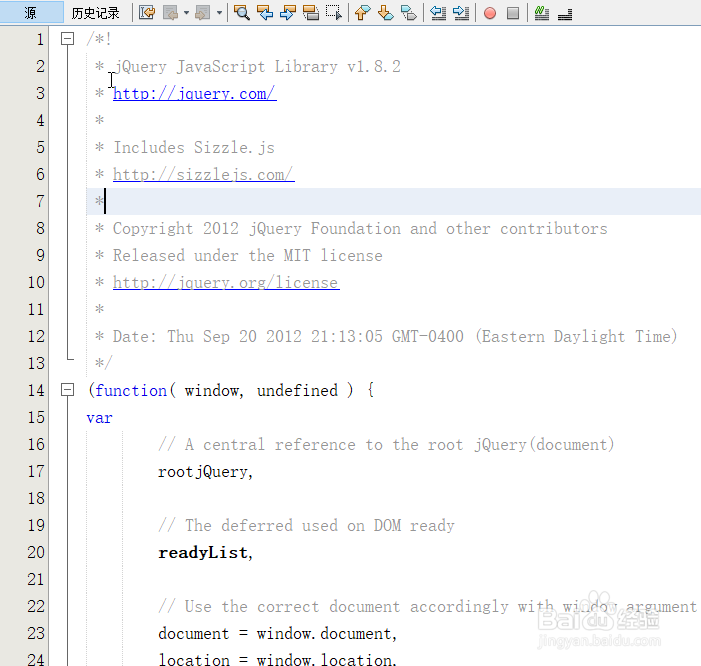
Task: Toggle Rectangular Selection icon
Action: [x=334, y=13]
